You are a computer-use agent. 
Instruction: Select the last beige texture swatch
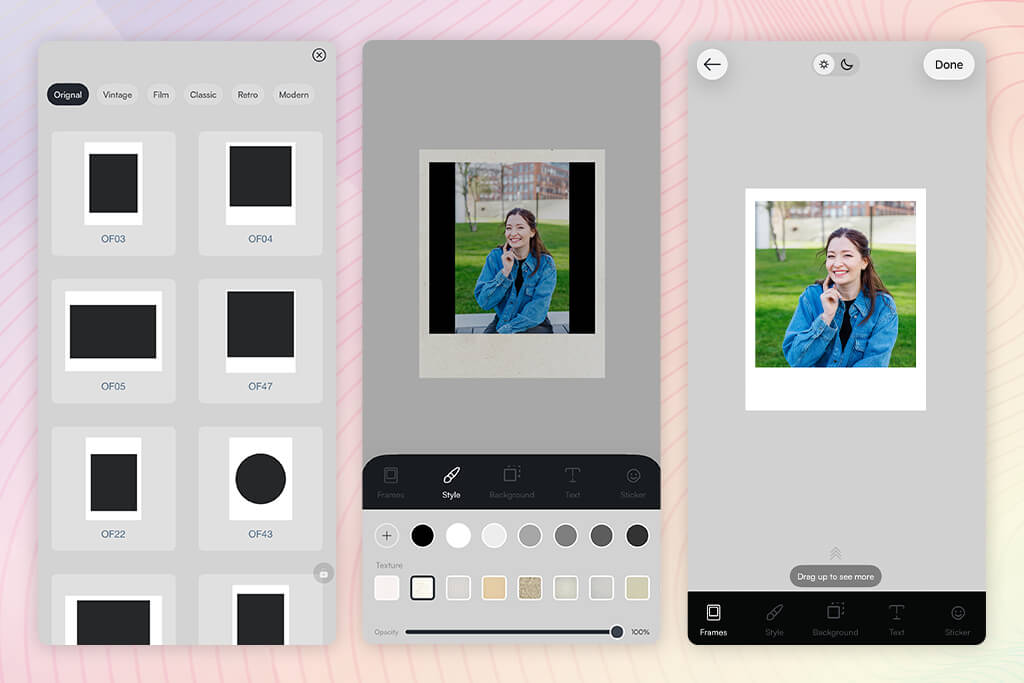click(x=637, y=588)
